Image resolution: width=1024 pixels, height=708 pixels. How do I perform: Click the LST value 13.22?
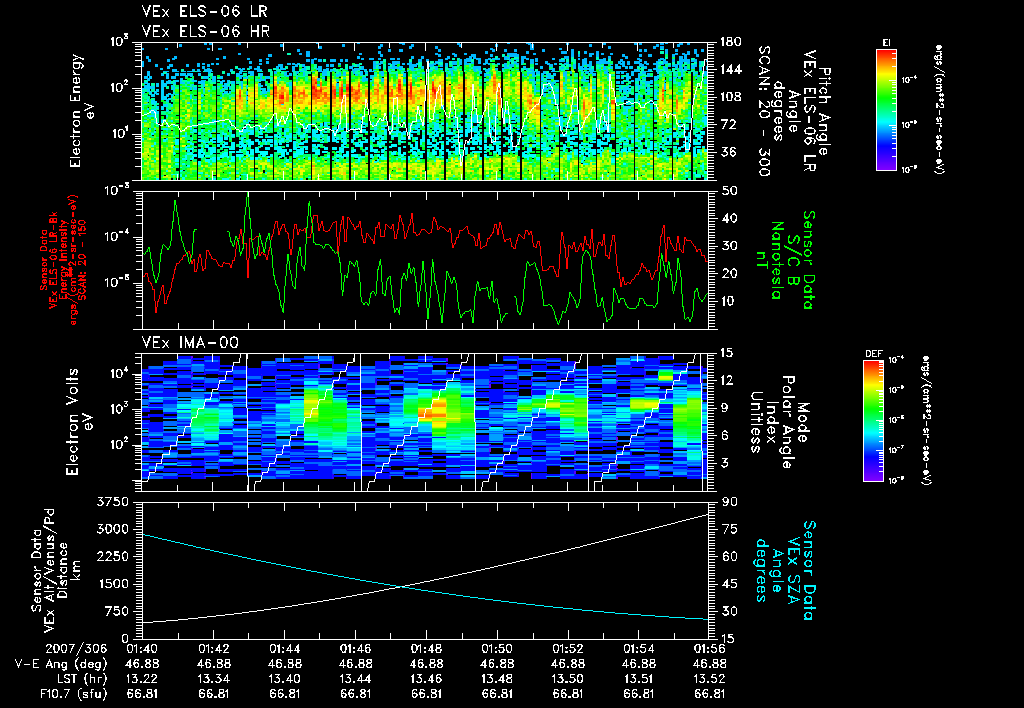click(x=142, y=679)
